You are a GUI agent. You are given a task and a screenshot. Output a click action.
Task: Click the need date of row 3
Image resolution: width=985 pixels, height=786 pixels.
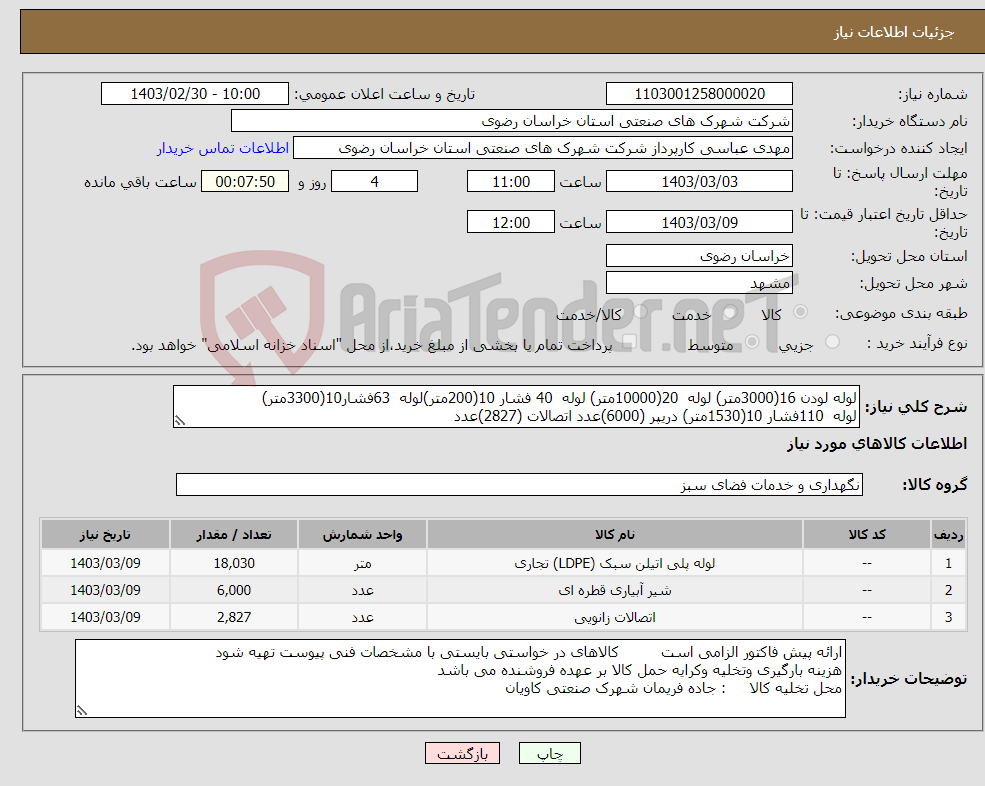(105, 617)
